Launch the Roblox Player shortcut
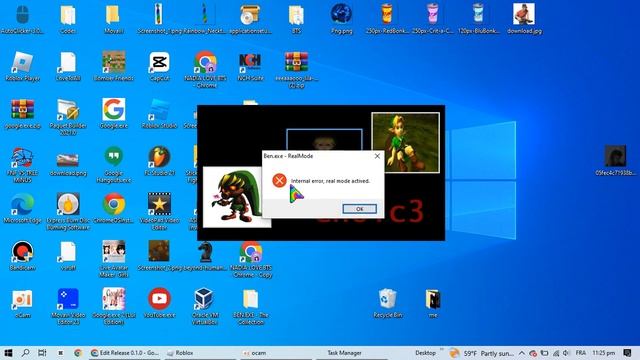The image size is (640, 360). pos(22,67)
